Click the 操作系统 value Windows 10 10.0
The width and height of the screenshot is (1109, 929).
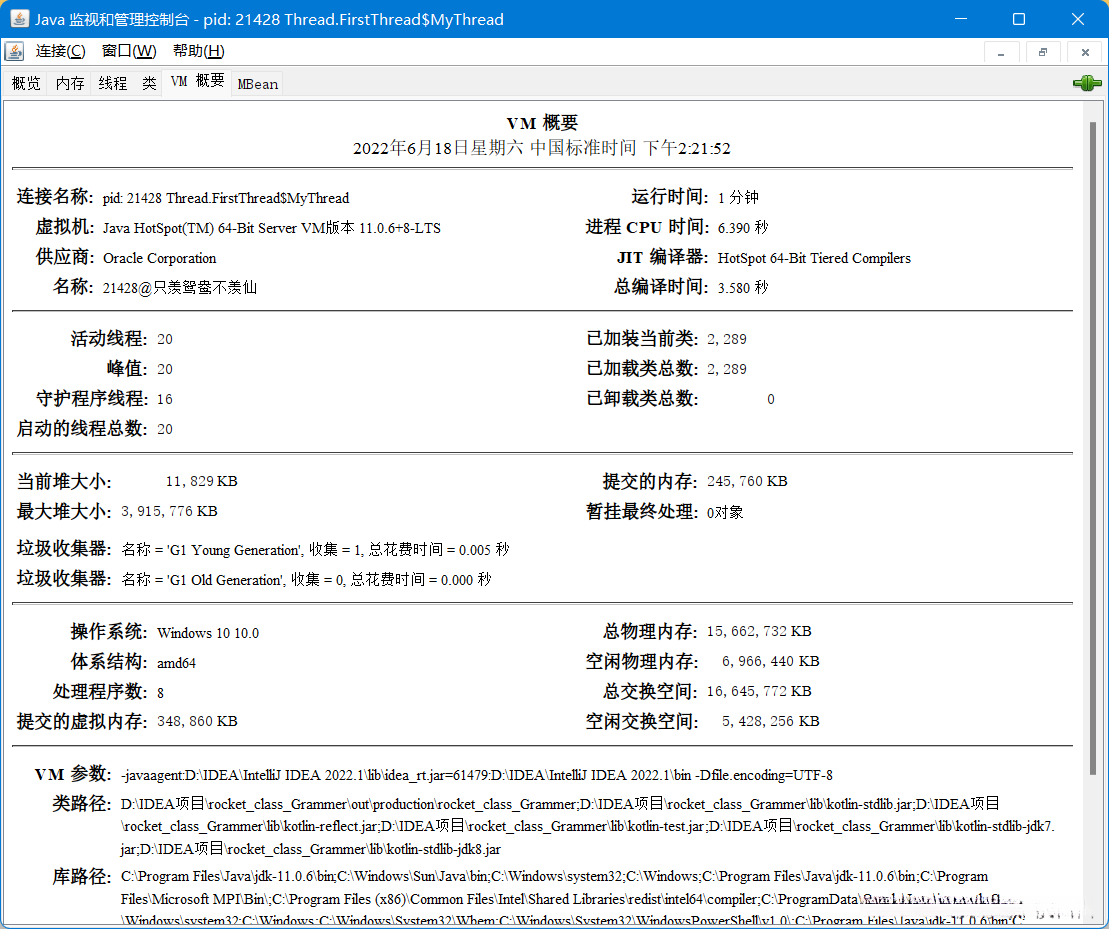tap(208, 633)
